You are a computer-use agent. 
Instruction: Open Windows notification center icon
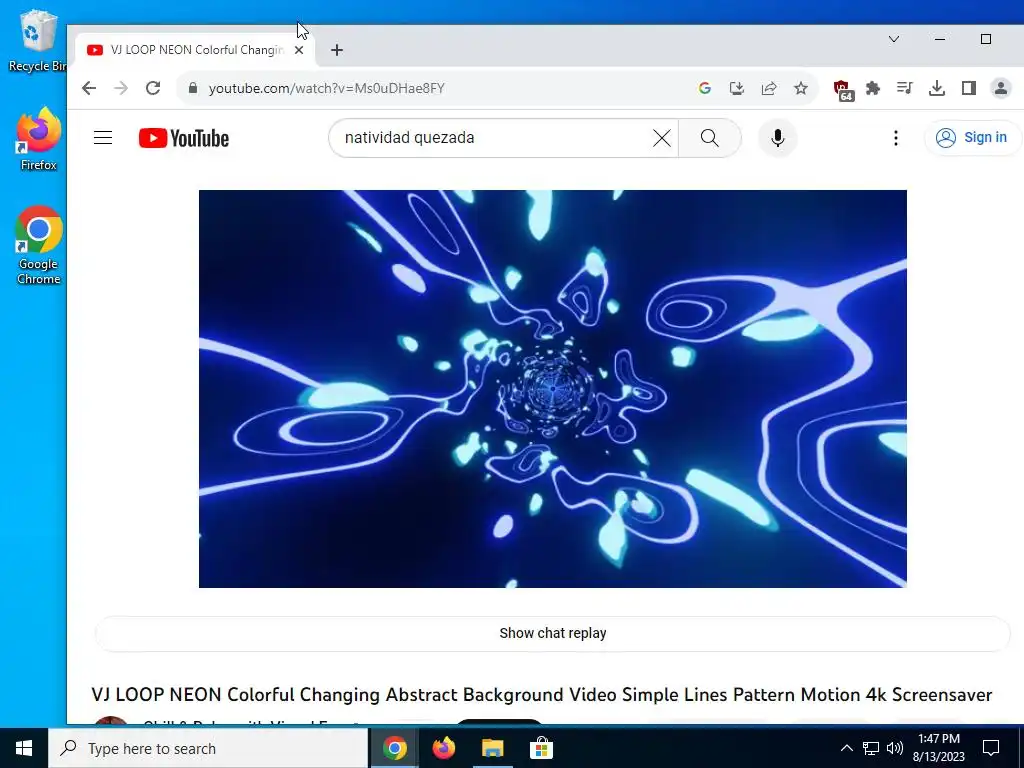pyautogui.click(x=991, y=748)
